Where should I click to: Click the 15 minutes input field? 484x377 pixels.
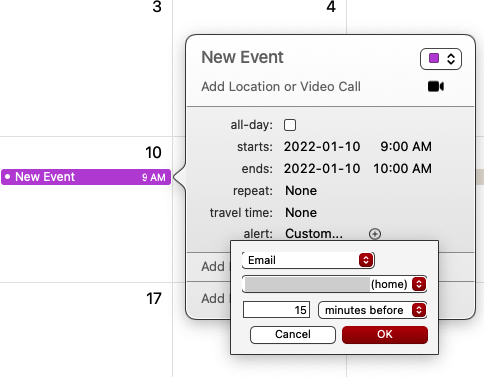pos(276,310)
